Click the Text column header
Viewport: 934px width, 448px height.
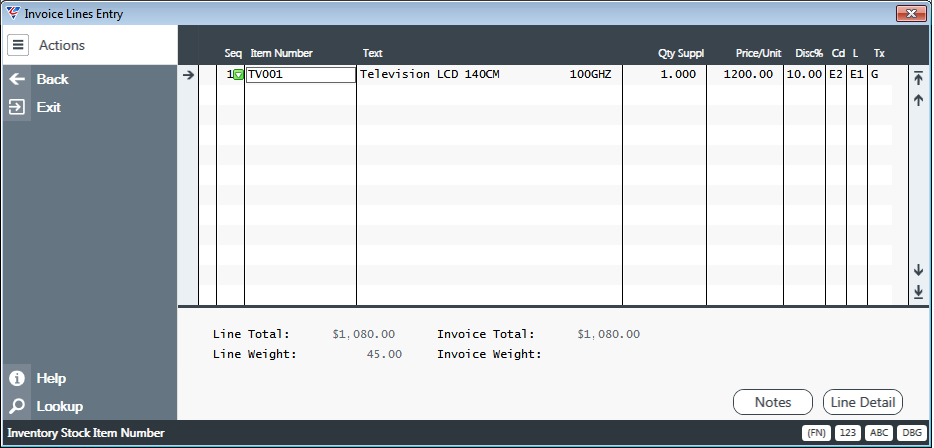(372, 53)
